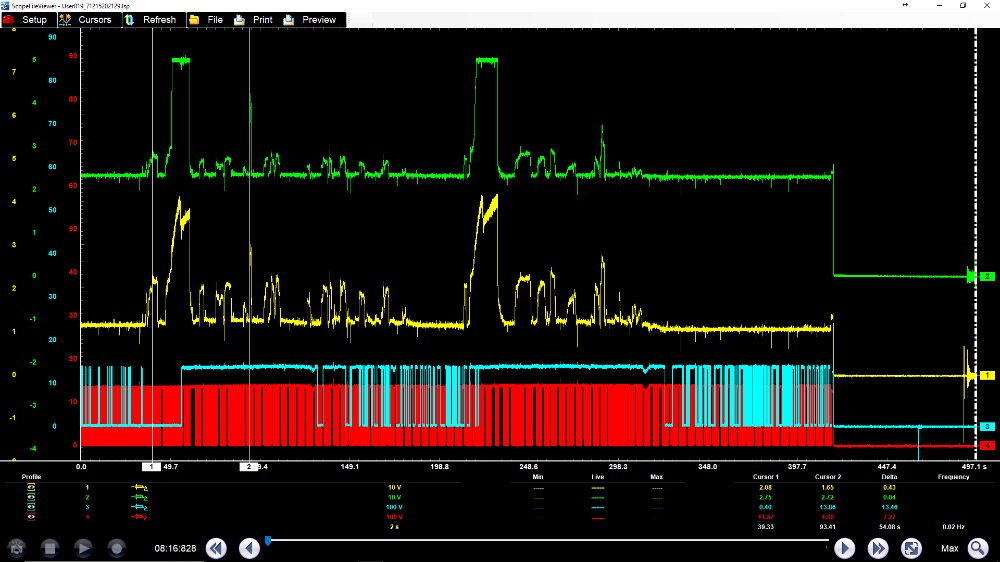Viewport: 1000px width, 562px height.
Task: Step back one frame with the left arrow
Action: (249, 548)
